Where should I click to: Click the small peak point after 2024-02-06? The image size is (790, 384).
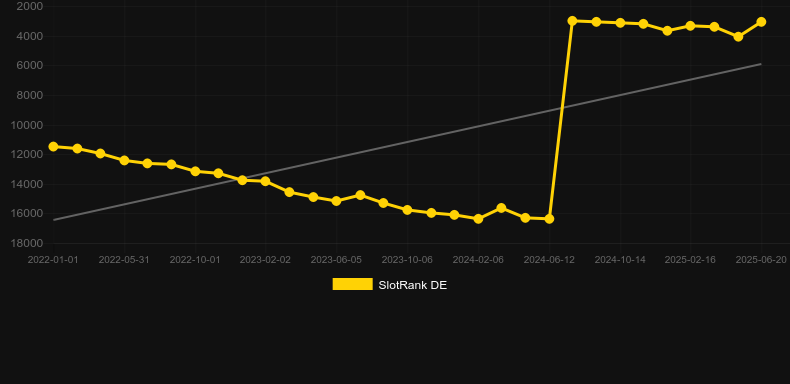501,208
